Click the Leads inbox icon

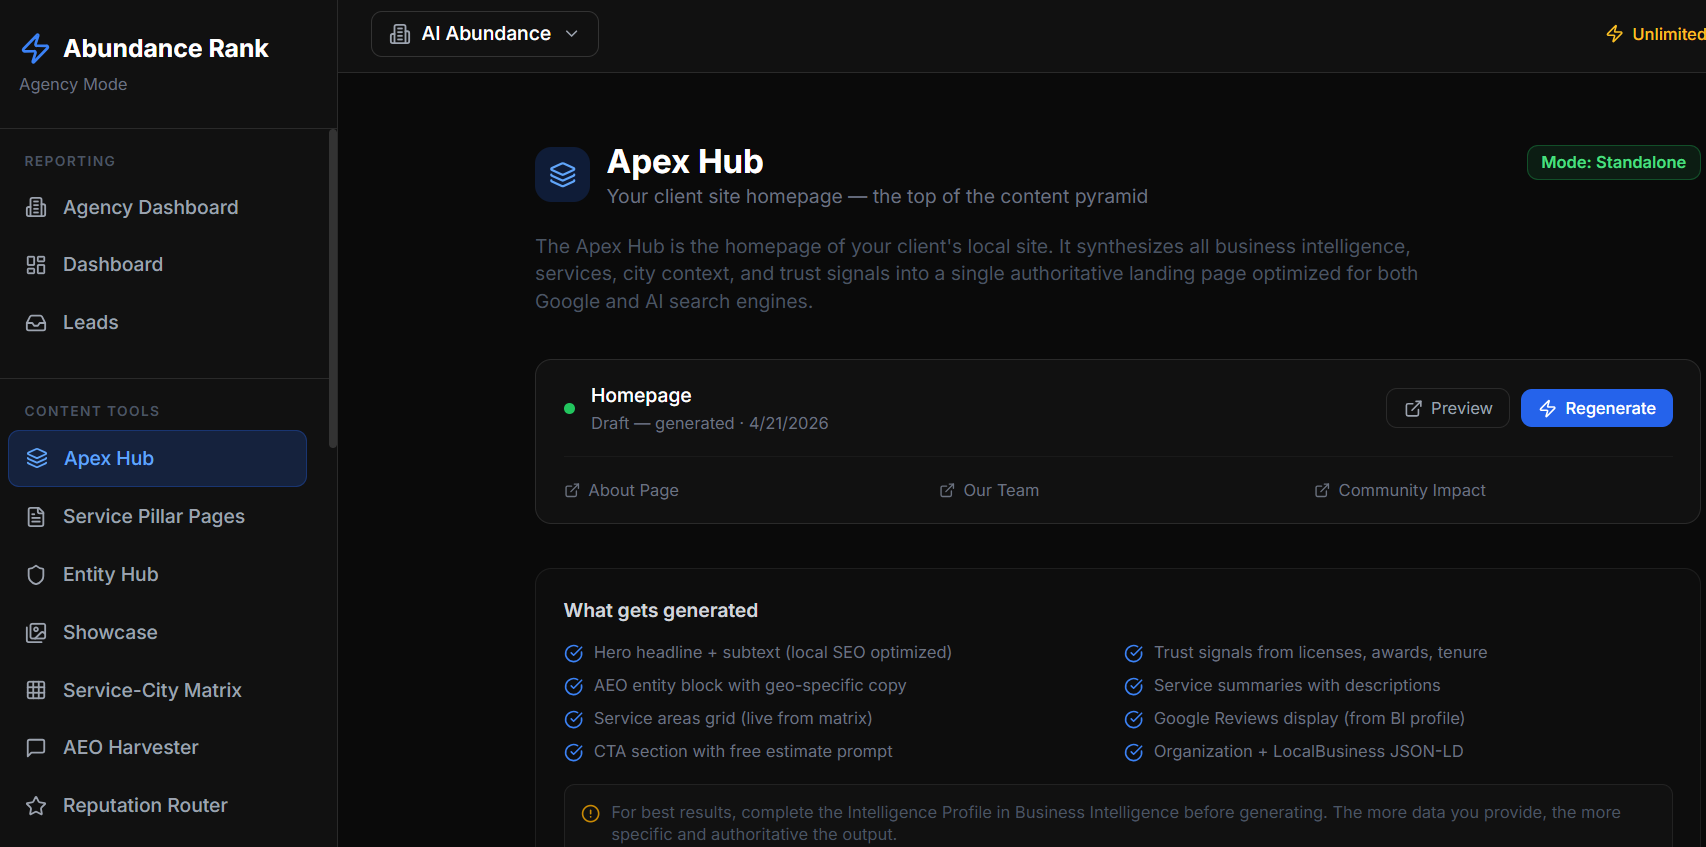tap(36, 323)
